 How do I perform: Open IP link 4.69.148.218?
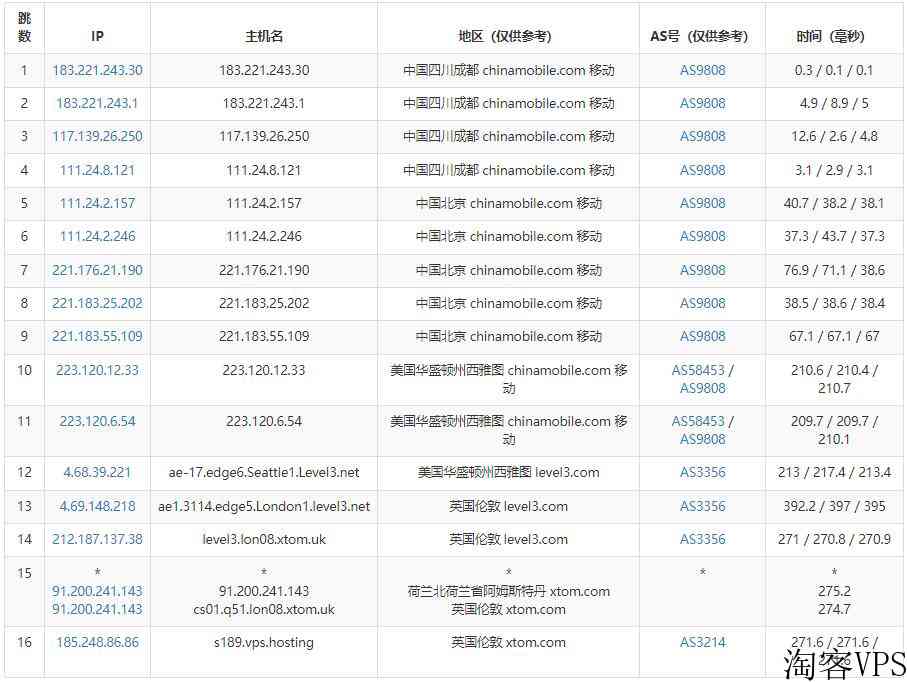pos(97,506)
